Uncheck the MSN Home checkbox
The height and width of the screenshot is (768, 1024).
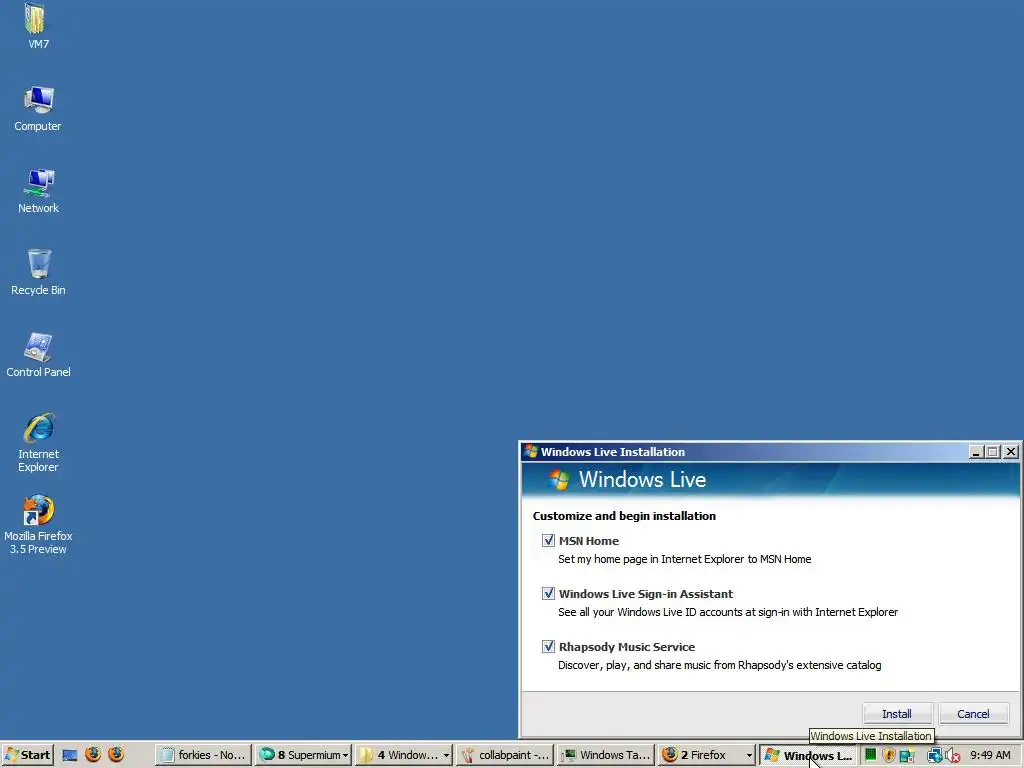point(548,541)
